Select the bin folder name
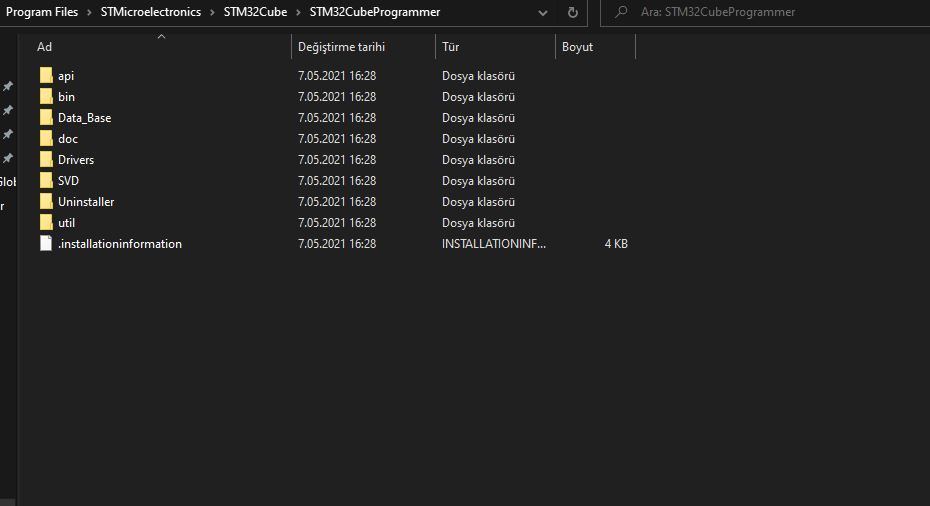 click(66, 97)
